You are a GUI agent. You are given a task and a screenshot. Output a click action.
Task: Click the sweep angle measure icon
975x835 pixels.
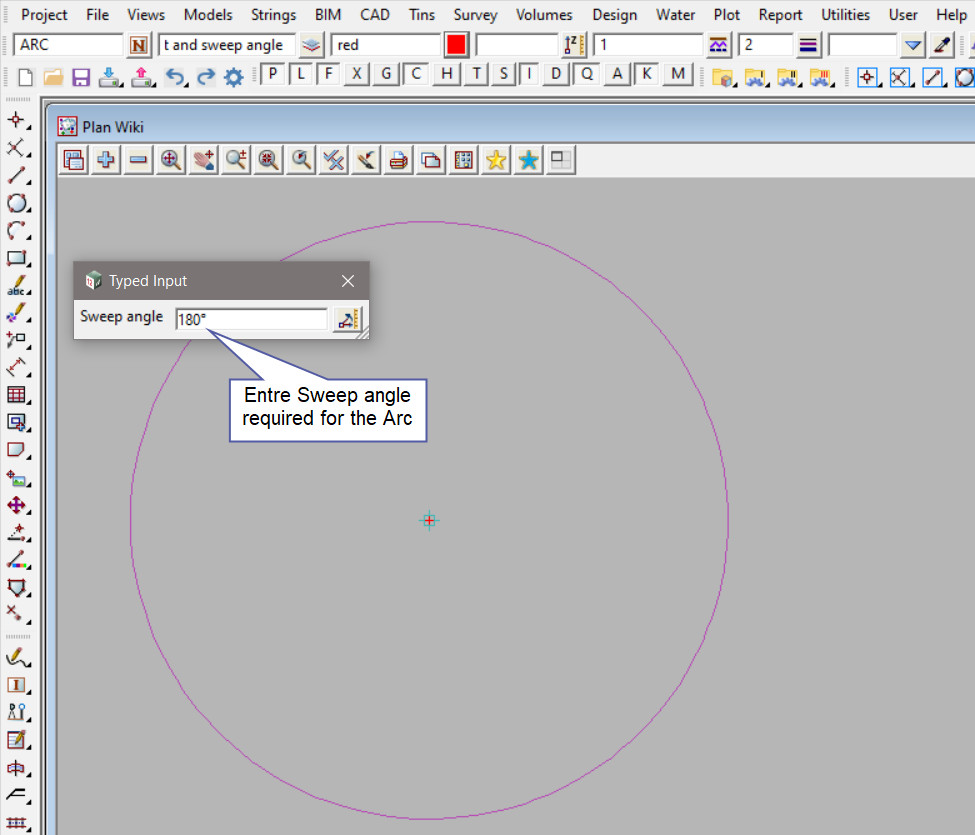(346, 320)
